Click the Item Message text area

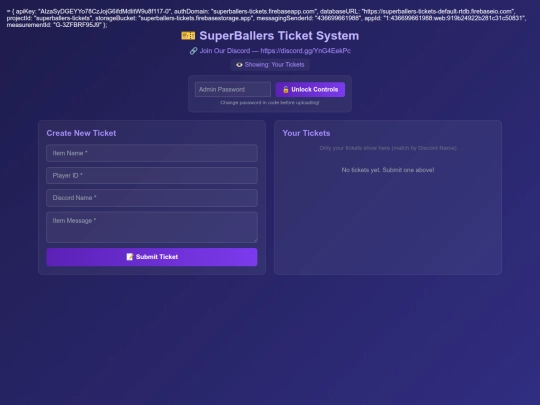[x=152, y=227]
